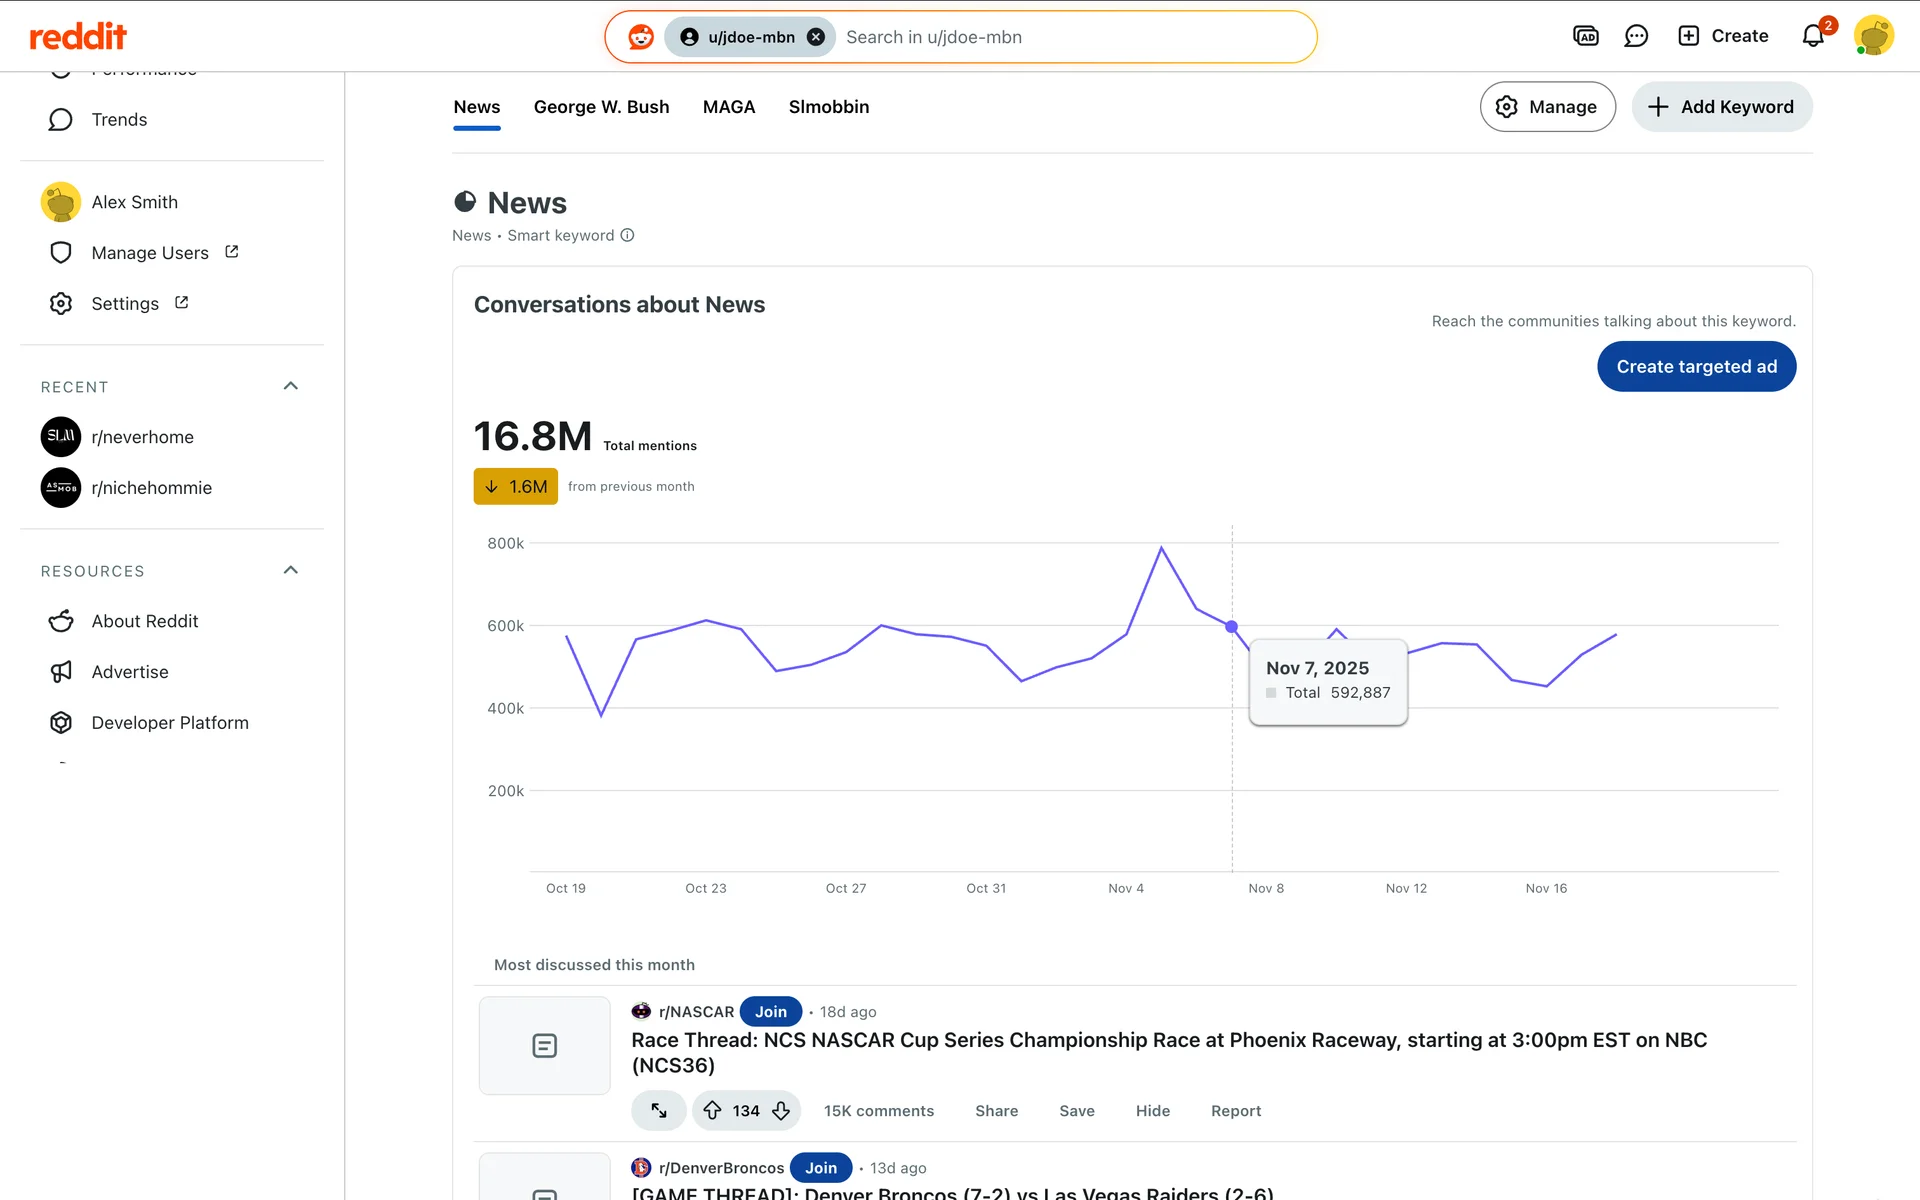1920x1200 pixels.
Task: Click the Create targeted ad button
Action: point(1696,367)
